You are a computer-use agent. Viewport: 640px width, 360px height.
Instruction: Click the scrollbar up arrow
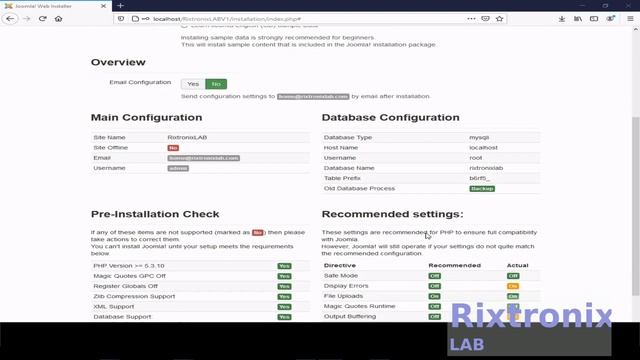click(x=636, y=30)
